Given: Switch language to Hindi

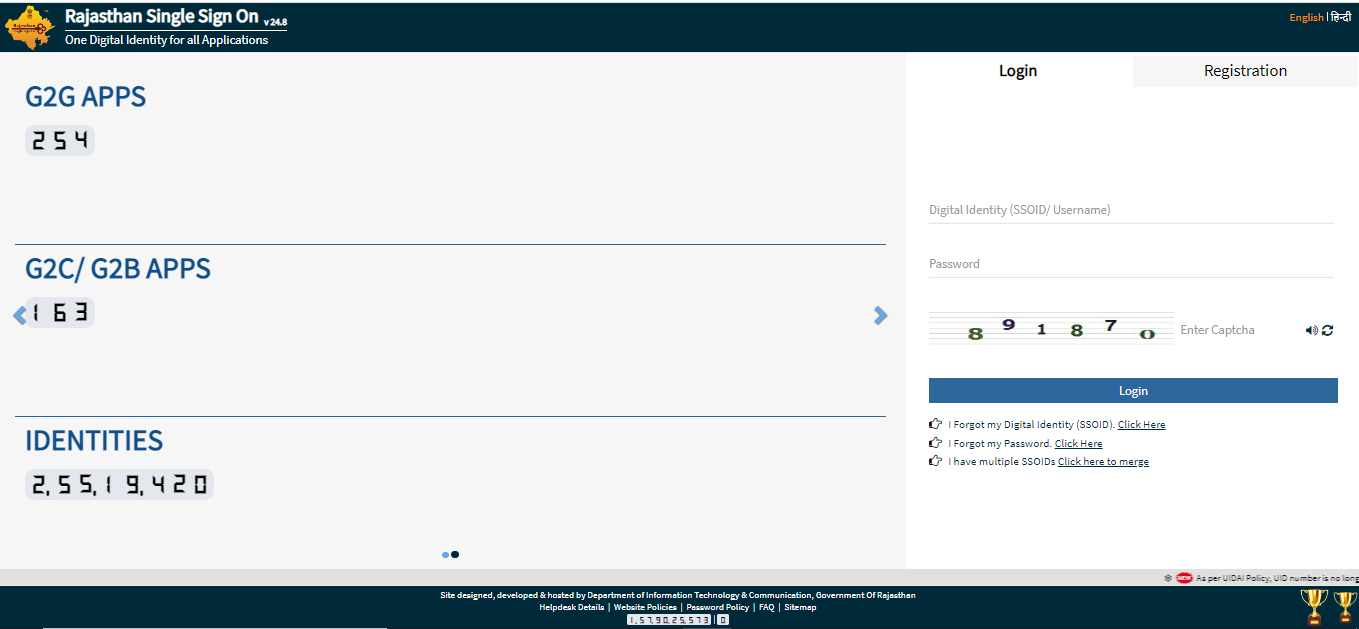Looking at the screenshot, I should click(x=1341, y=17).
